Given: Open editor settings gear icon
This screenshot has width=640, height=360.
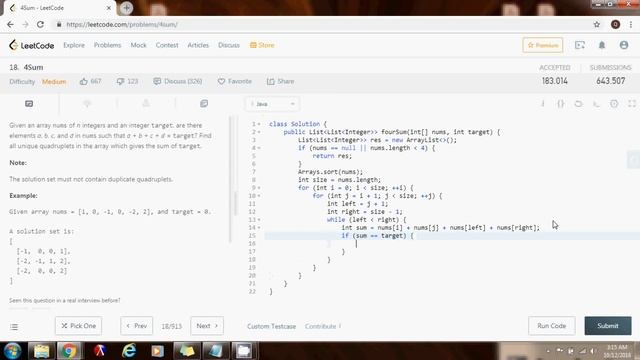Looking at the screenshot, I should point(614,104).
